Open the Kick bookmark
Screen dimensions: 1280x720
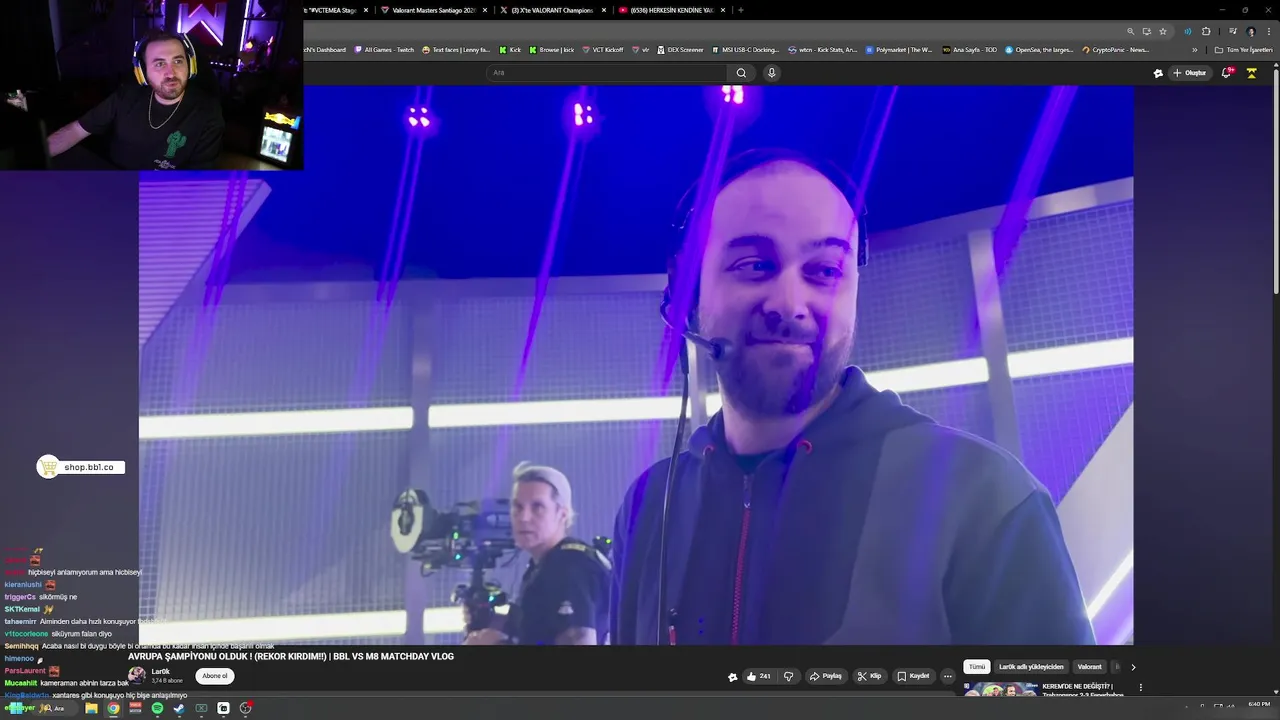(510, 50)
